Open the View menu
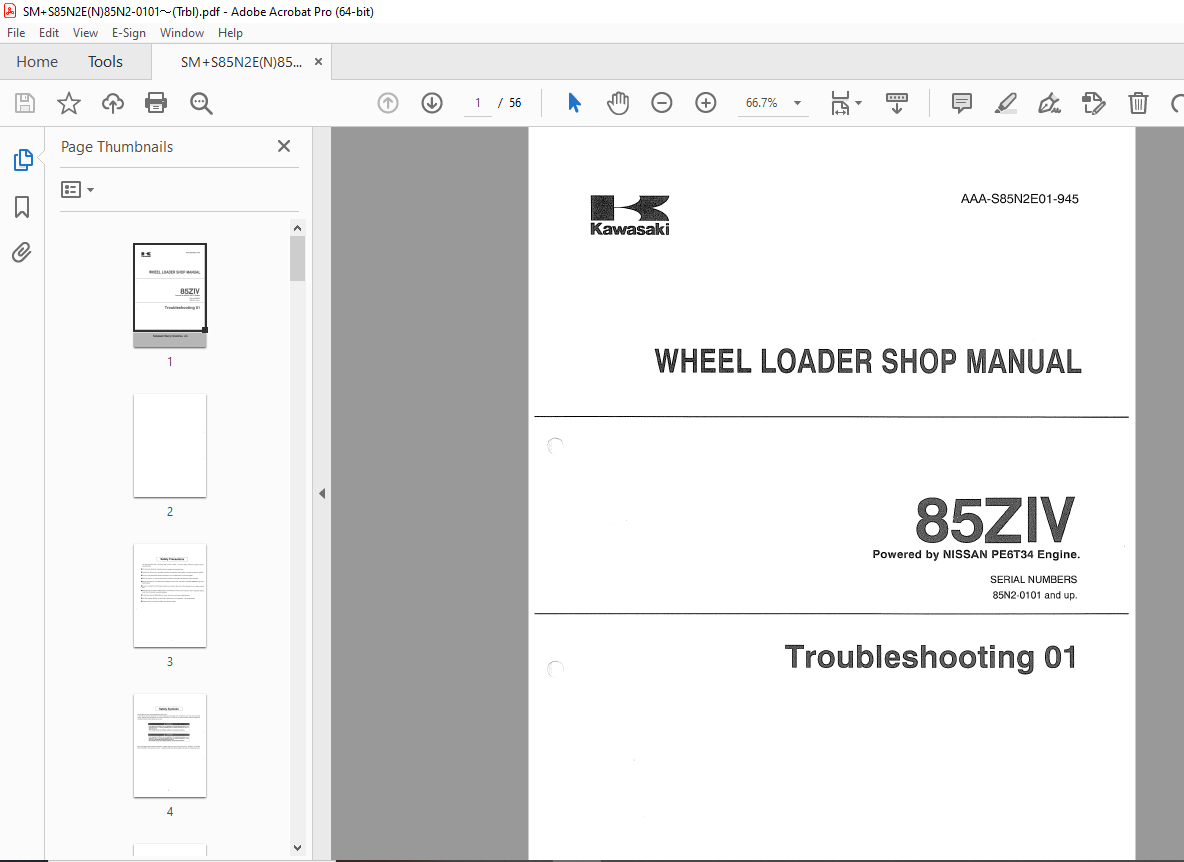The image size is (1184, 862). click(x=85, y=33)
